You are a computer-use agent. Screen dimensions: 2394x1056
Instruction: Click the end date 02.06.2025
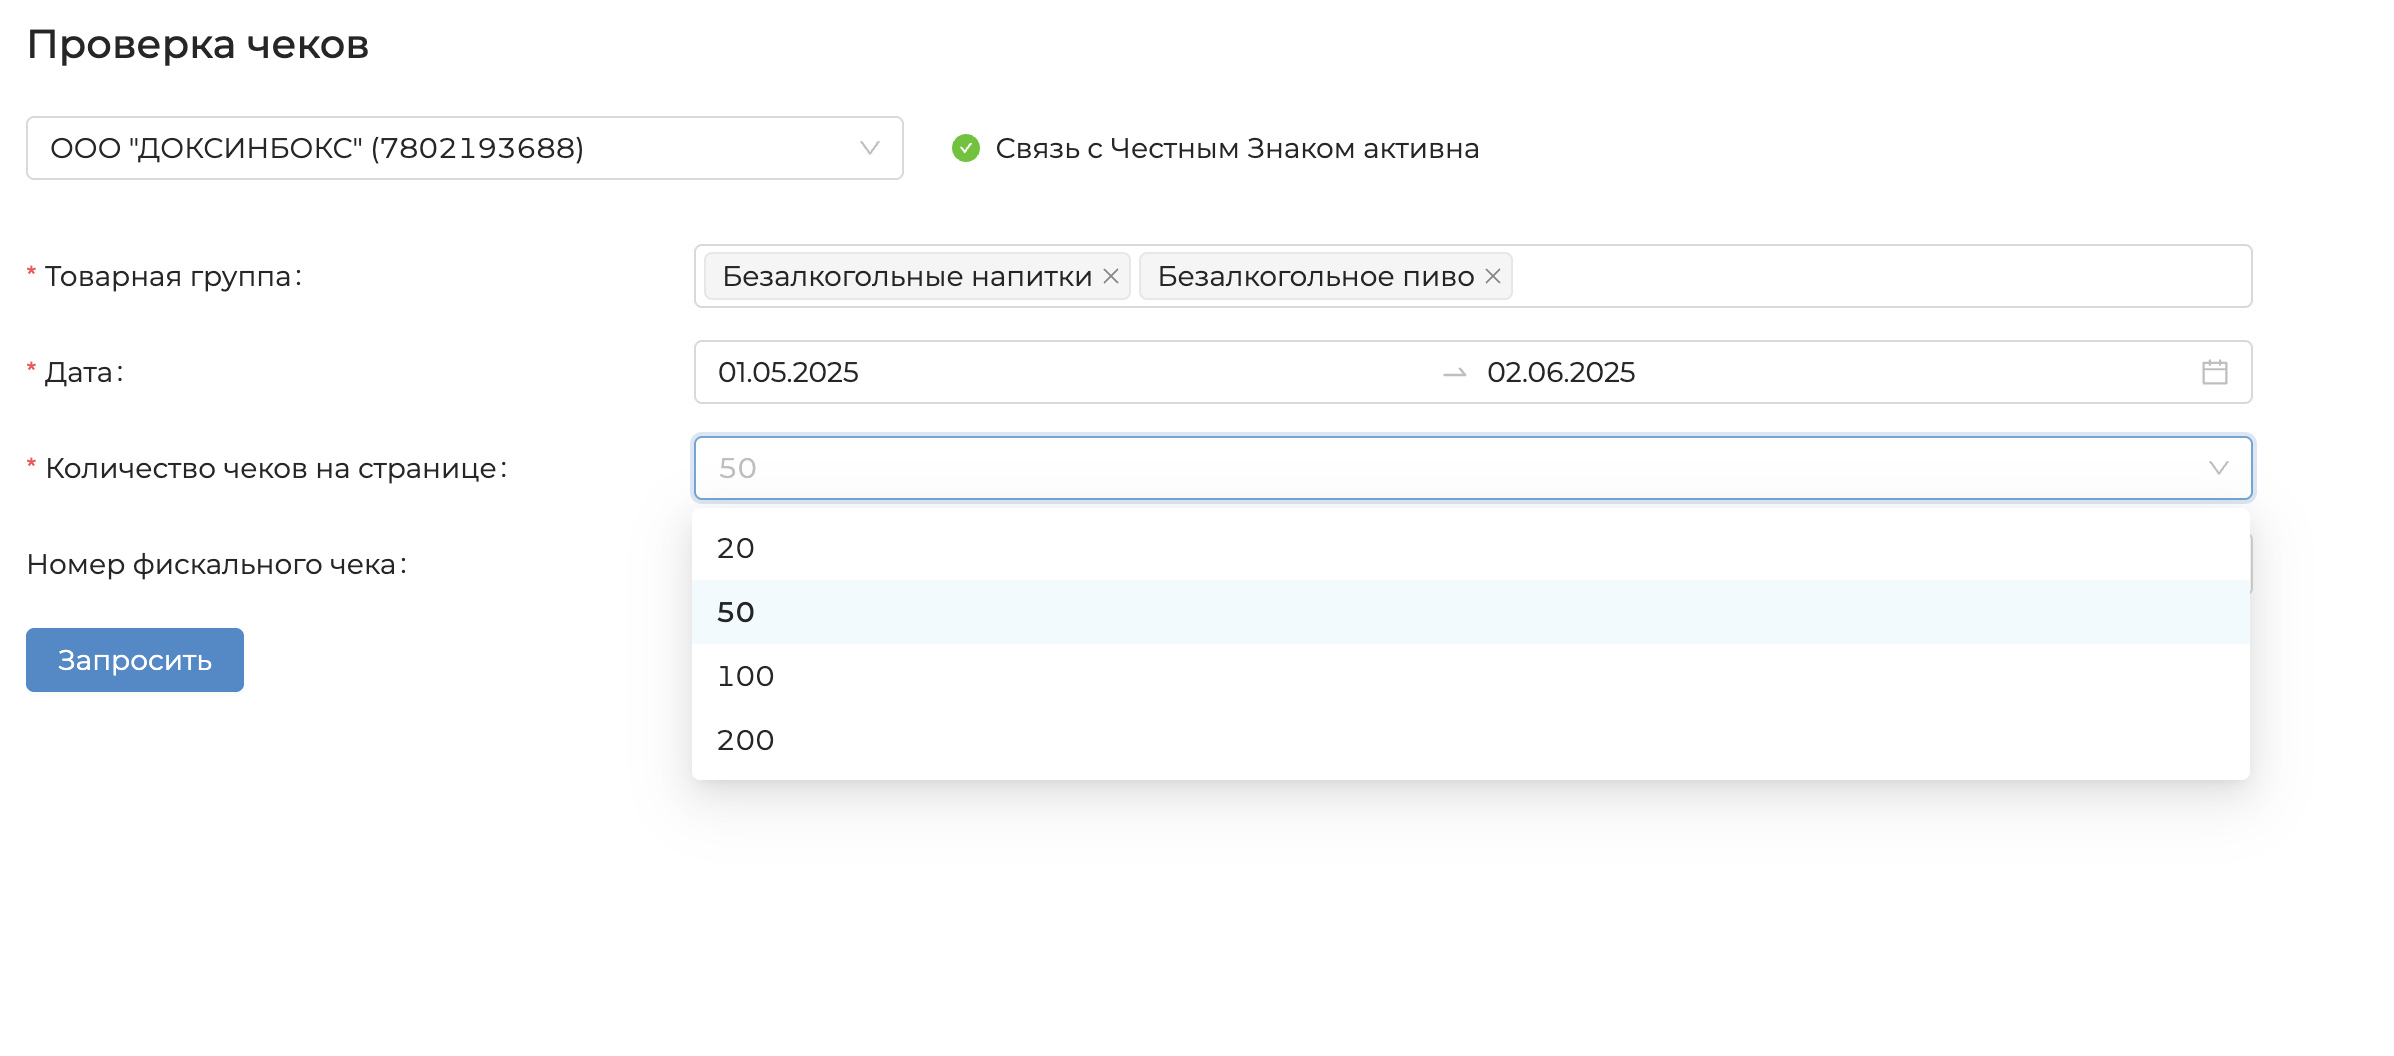click(x=1560, y=372)
